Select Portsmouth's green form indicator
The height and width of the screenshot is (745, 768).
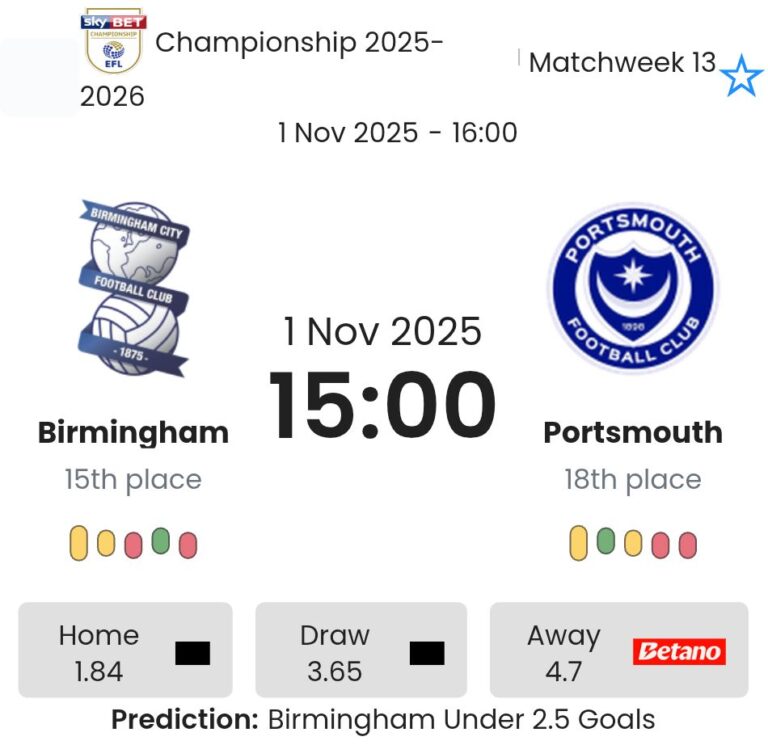pos(605,541)
